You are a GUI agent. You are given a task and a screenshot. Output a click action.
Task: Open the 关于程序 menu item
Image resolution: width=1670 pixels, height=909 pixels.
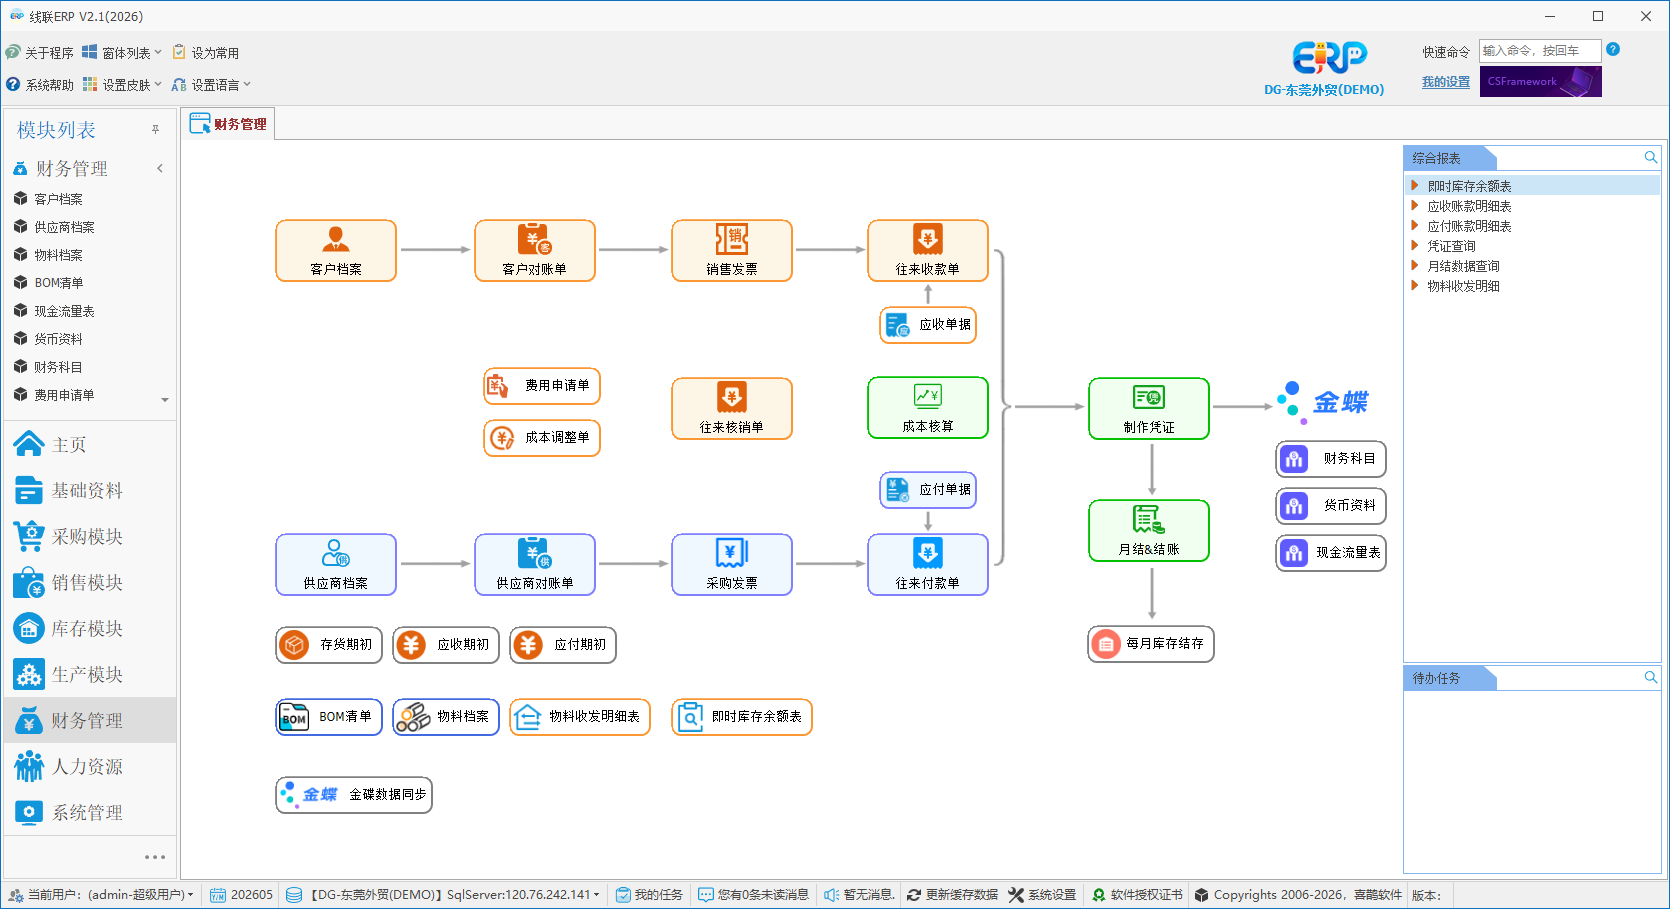tap(40, 53)
